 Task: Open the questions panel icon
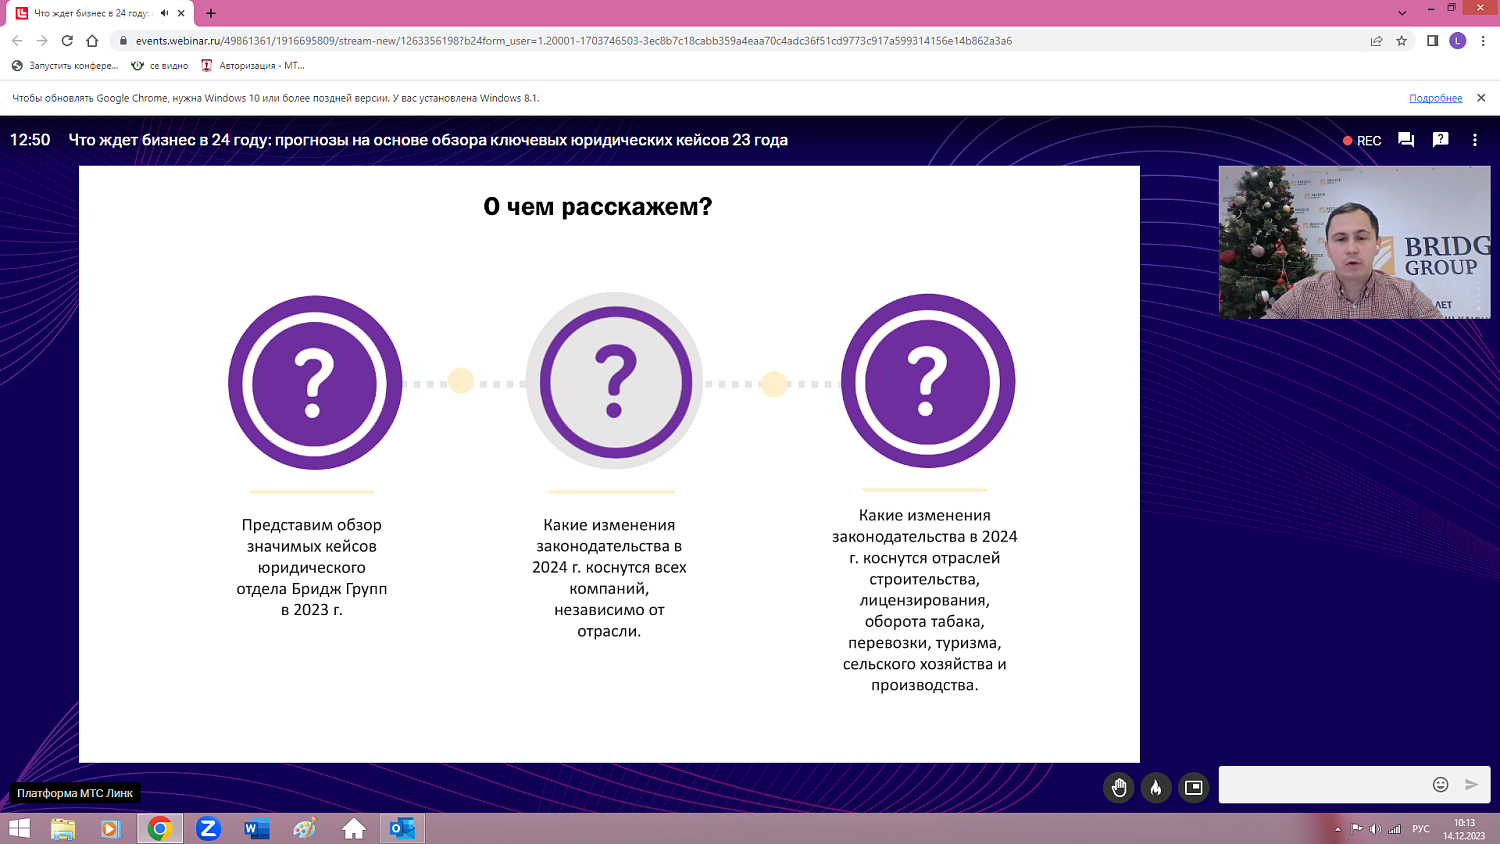(1440, 140)
